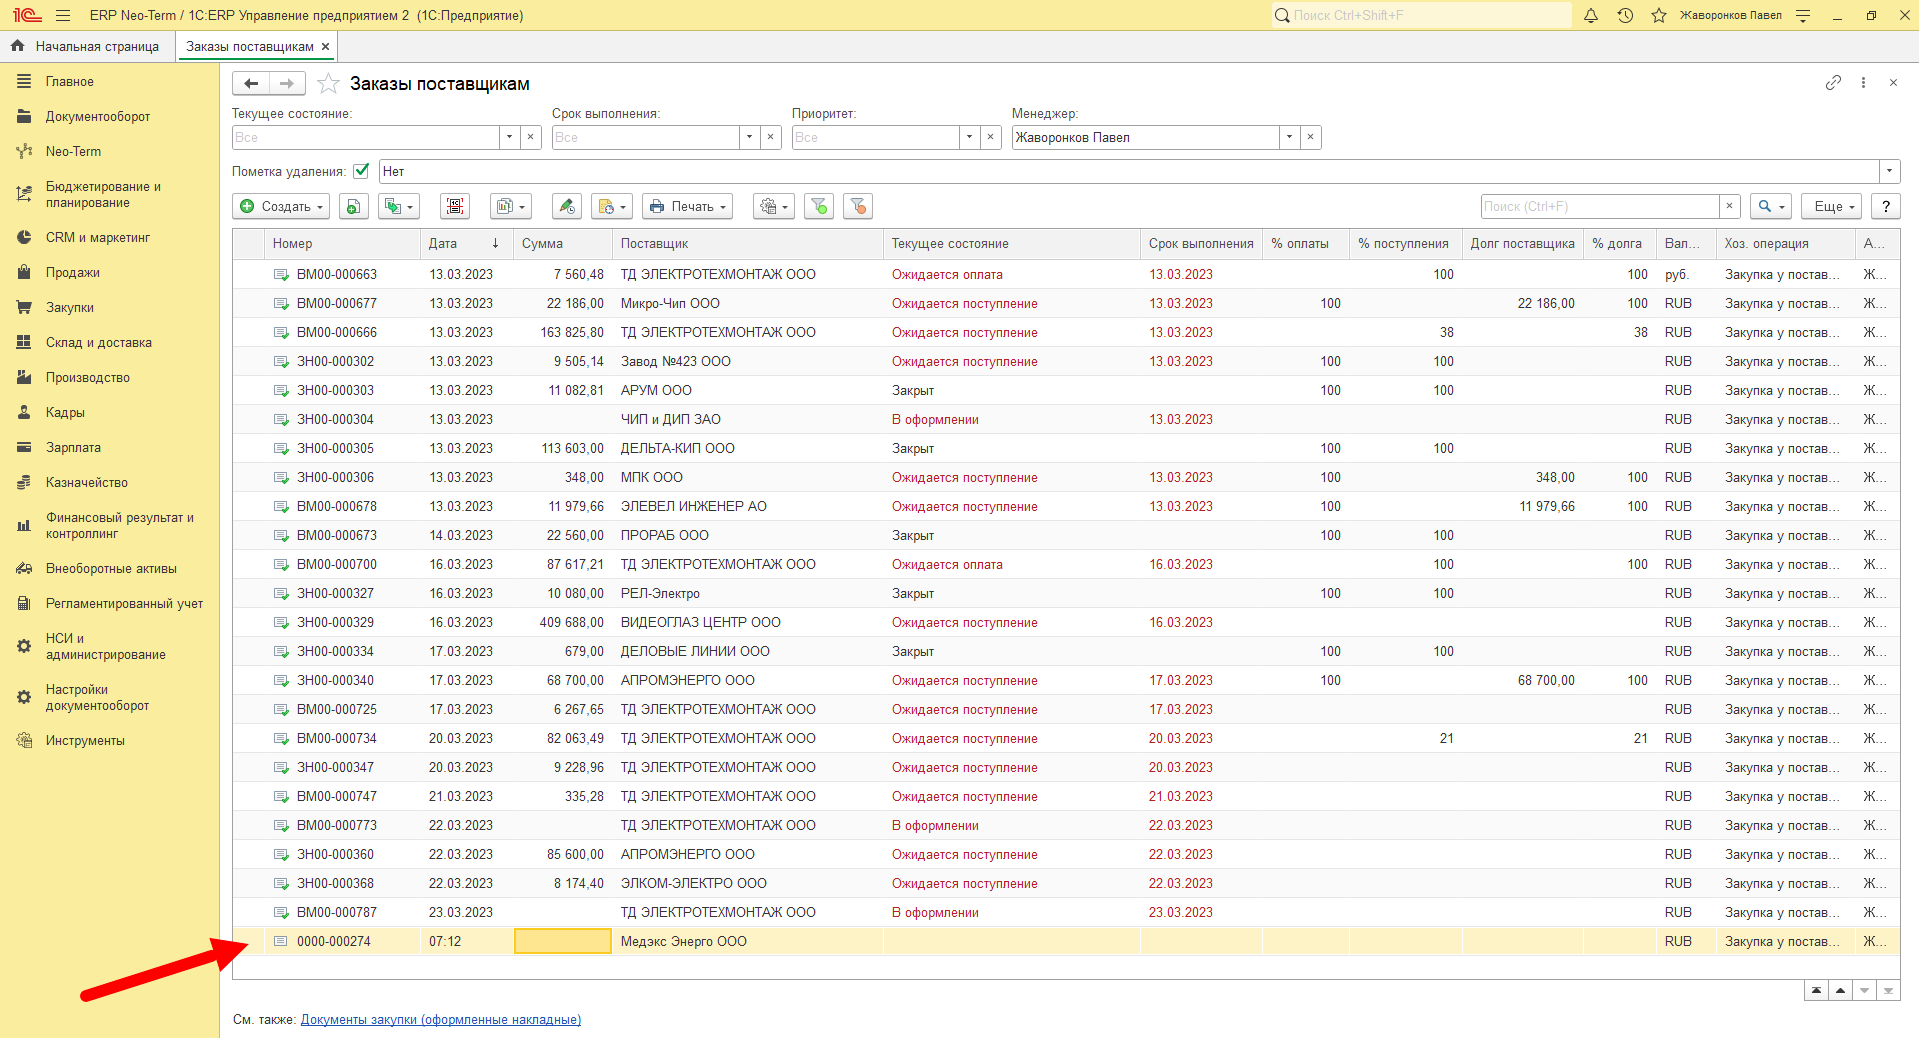
Task: Select the Медэкс Энерго ООО supplier cell
Action: click(x=747, y=941)
